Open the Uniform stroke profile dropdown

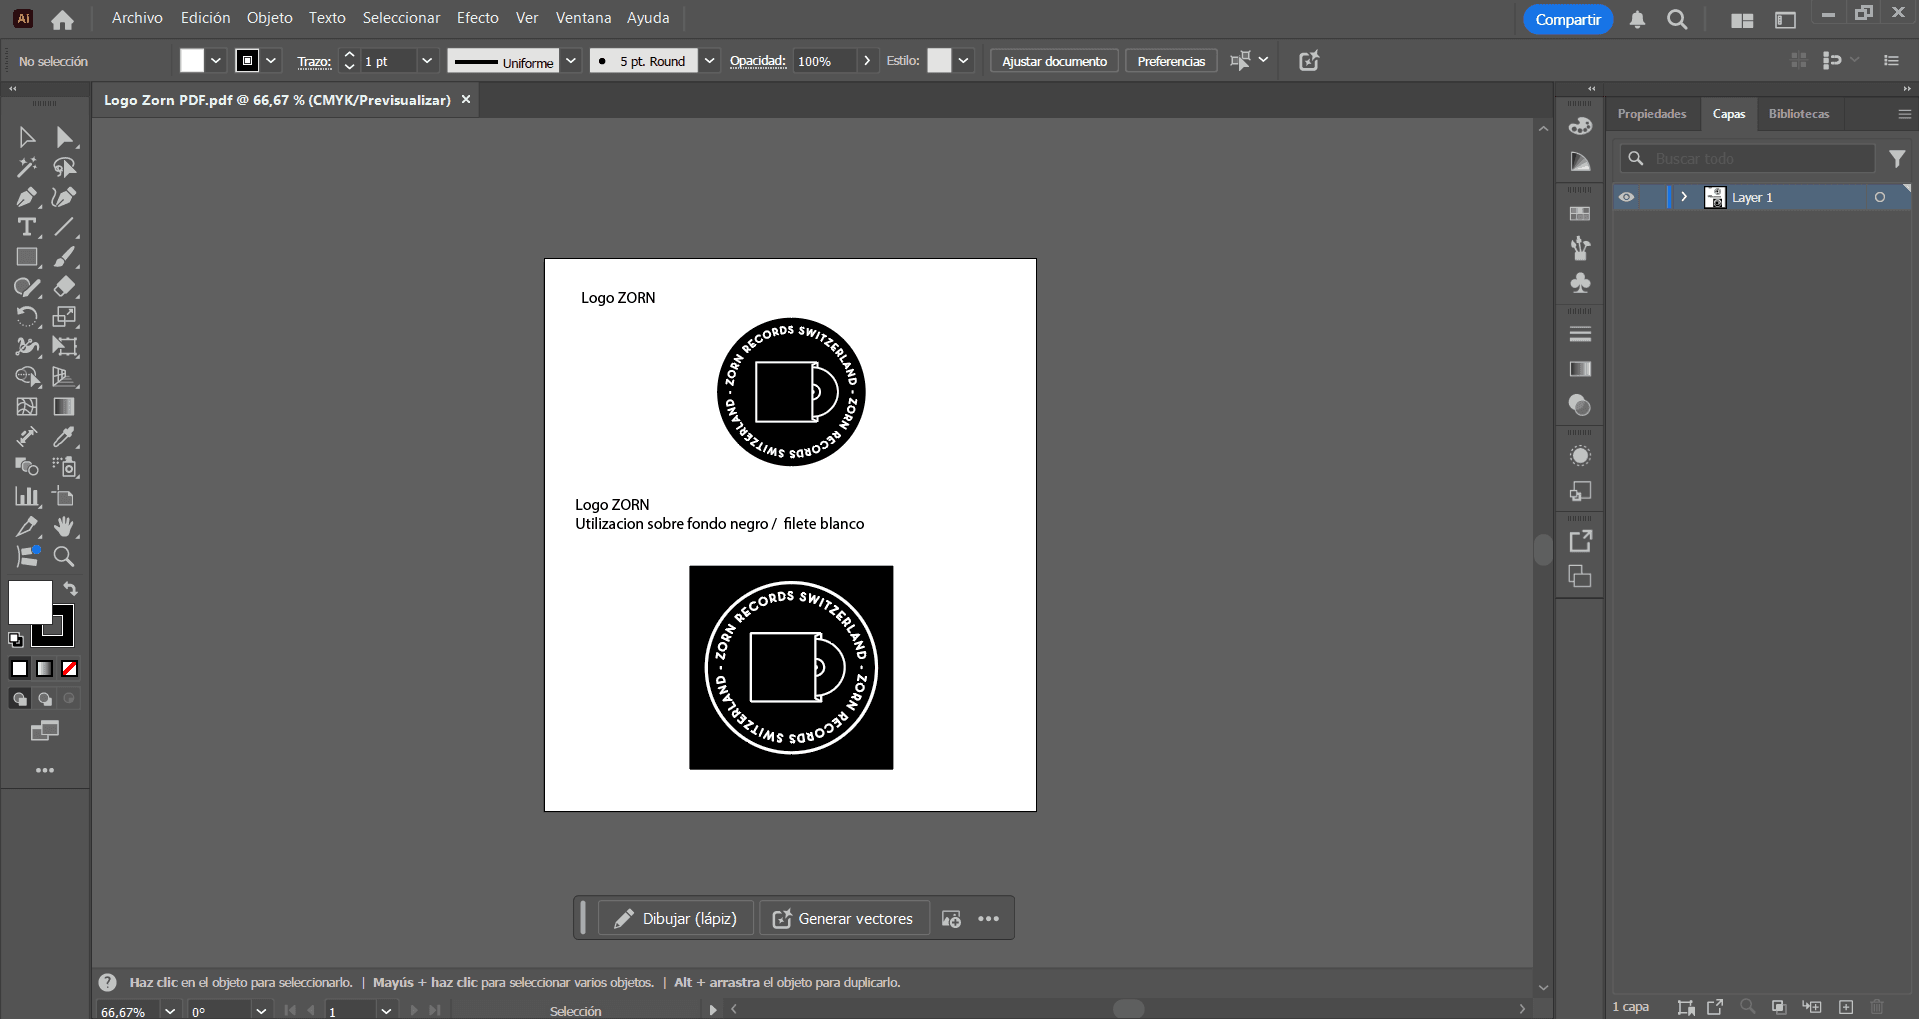click(571, 61)
